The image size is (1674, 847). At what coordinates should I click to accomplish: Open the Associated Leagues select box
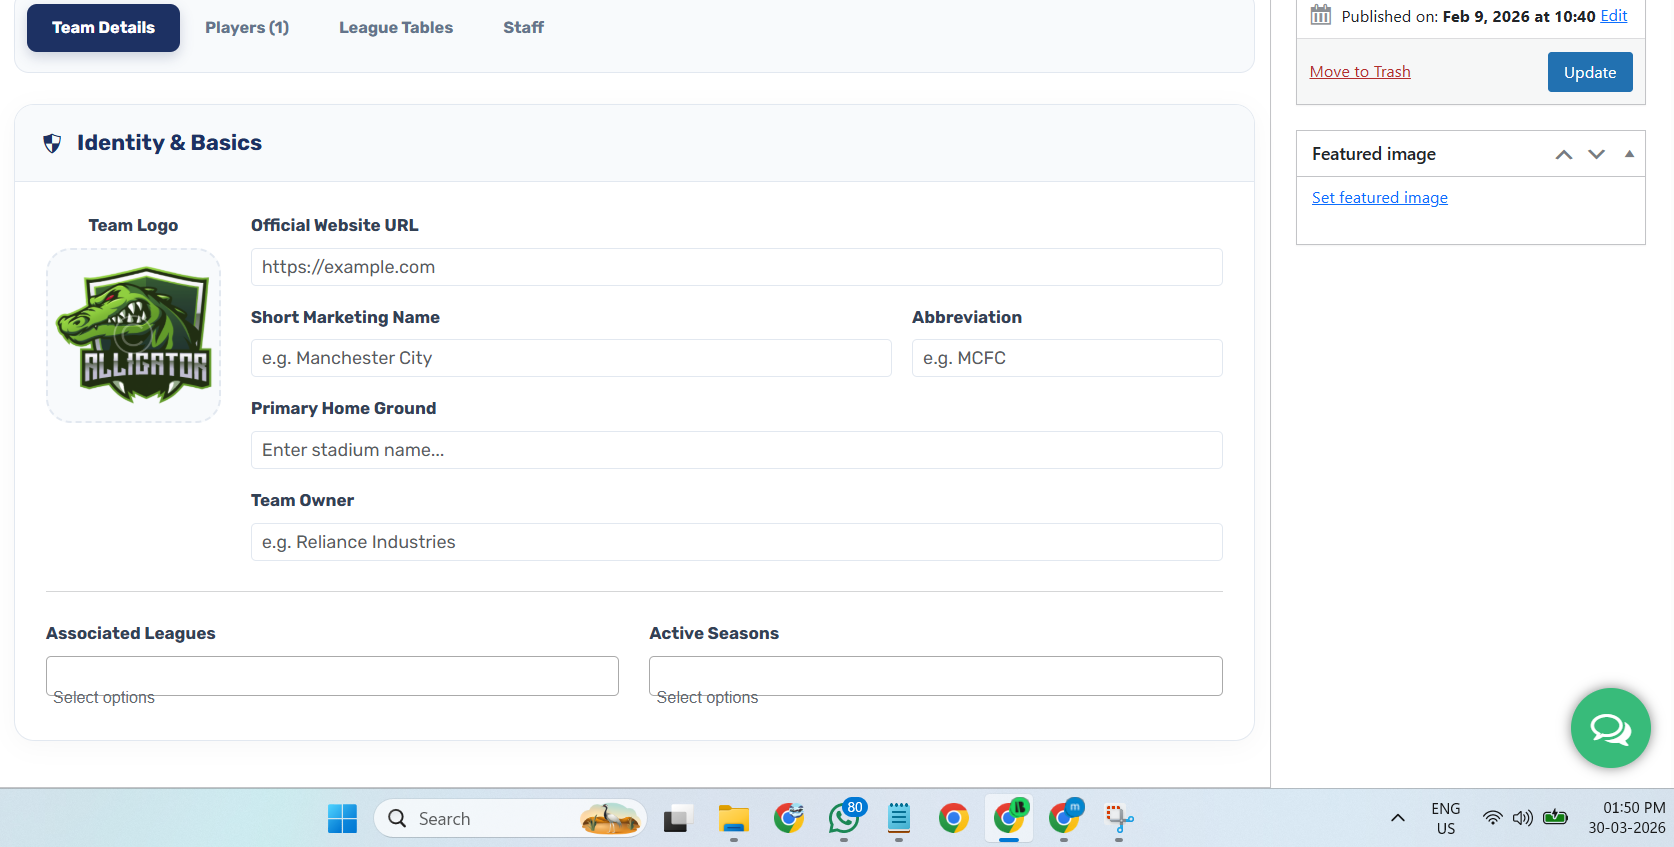coord(332,676)
